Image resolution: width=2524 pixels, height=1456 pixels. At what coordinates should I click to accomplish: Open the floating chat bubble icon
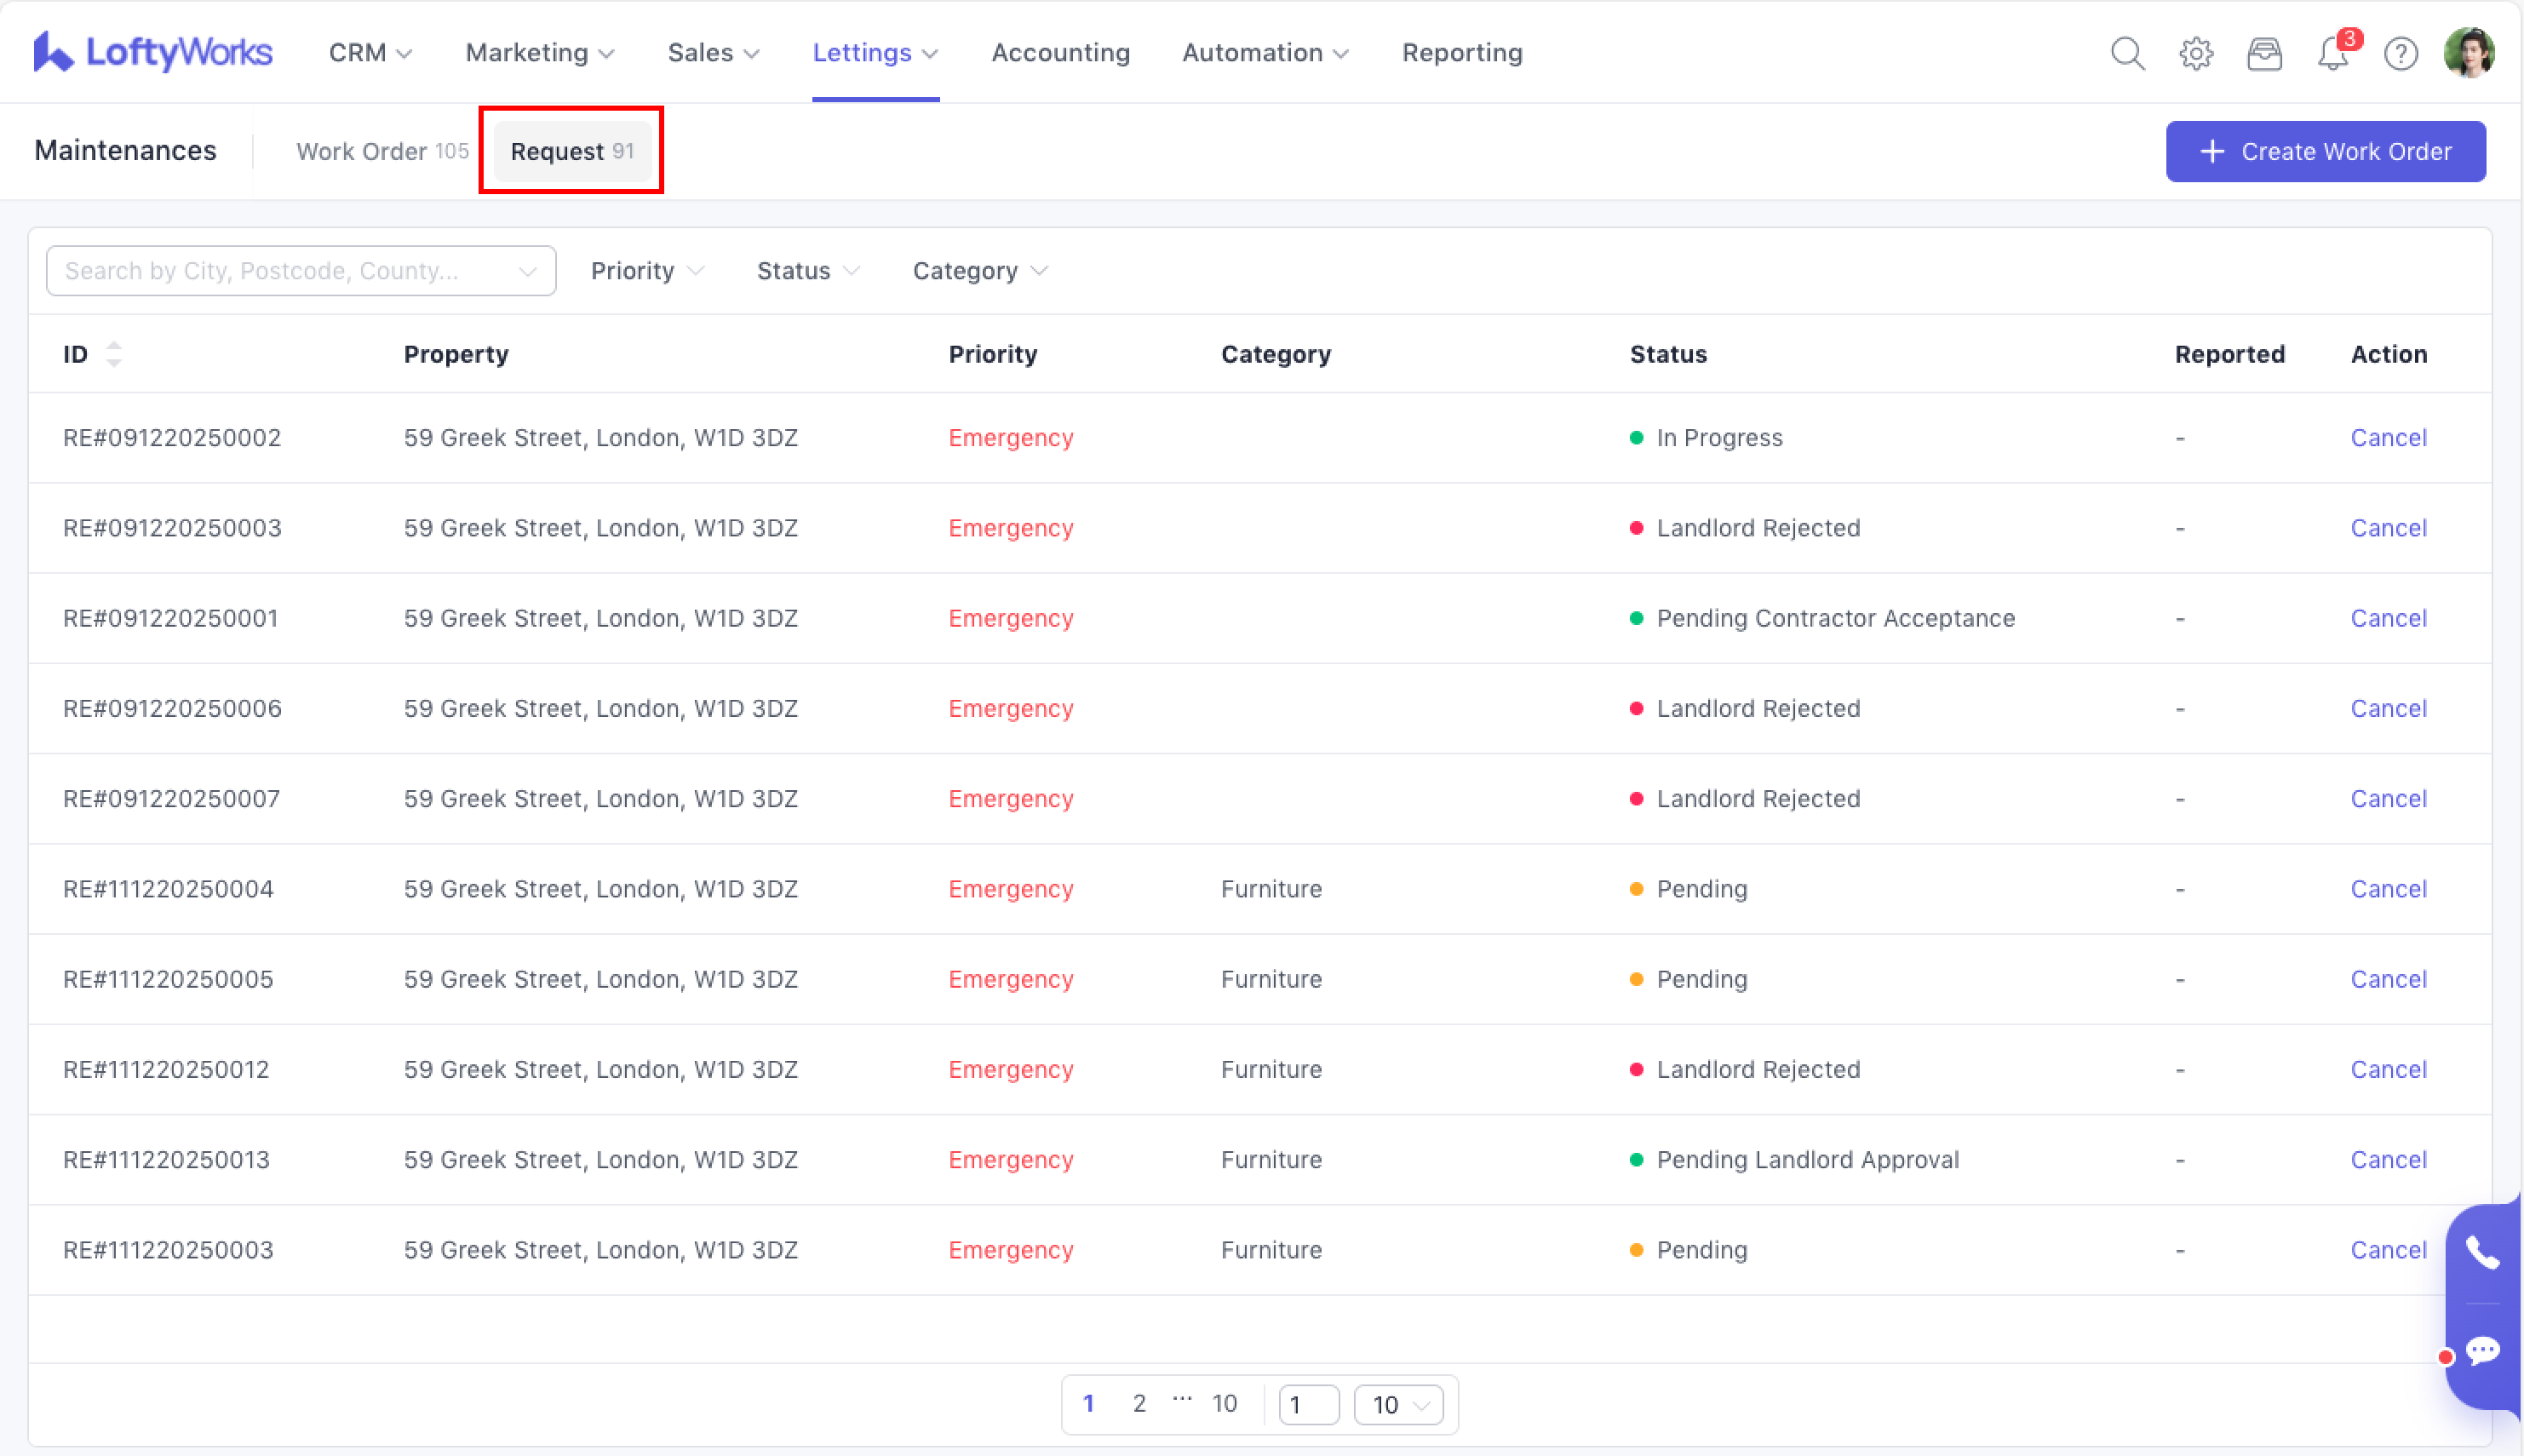point(2482,1351)
